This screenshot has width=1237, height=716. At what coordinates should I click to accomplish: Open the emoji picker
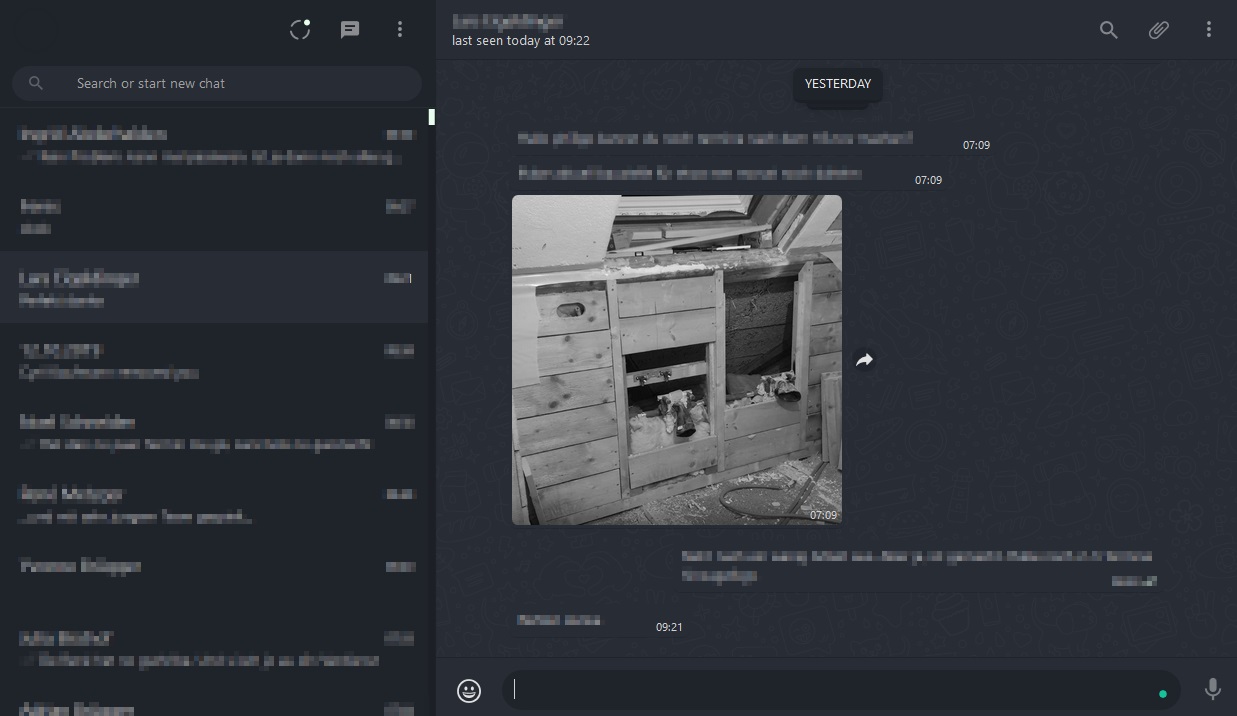[x=469, y=690]
